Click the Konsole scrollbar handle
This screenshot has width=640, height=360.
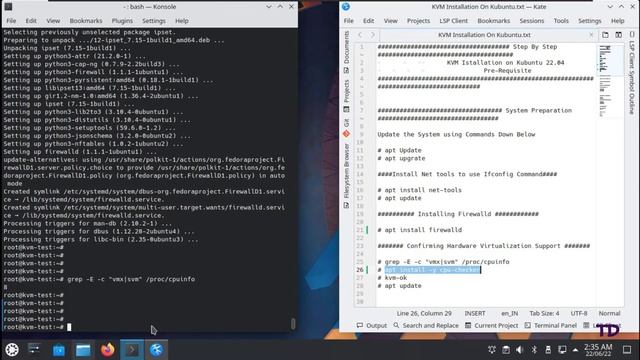point(293,324)
